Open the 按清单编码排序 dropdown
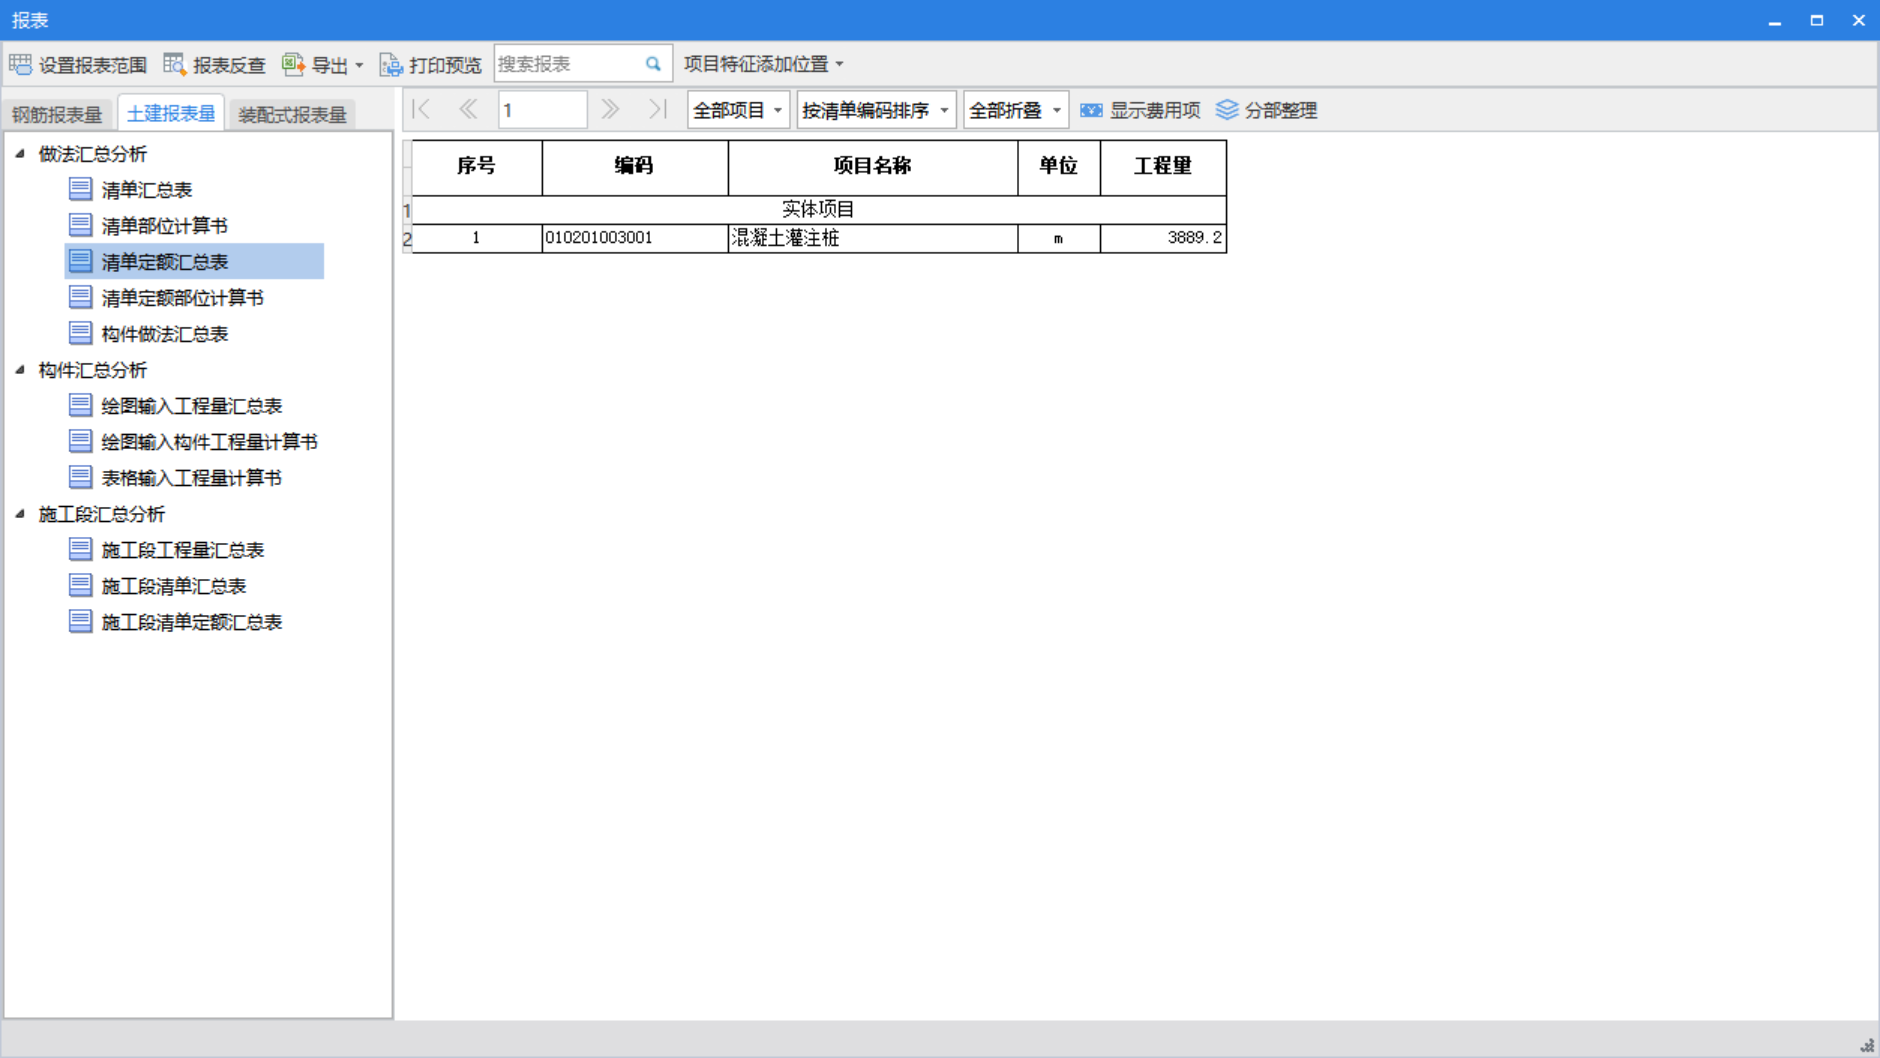Screen dimensions: 1880x1058 tap(876, 110)
